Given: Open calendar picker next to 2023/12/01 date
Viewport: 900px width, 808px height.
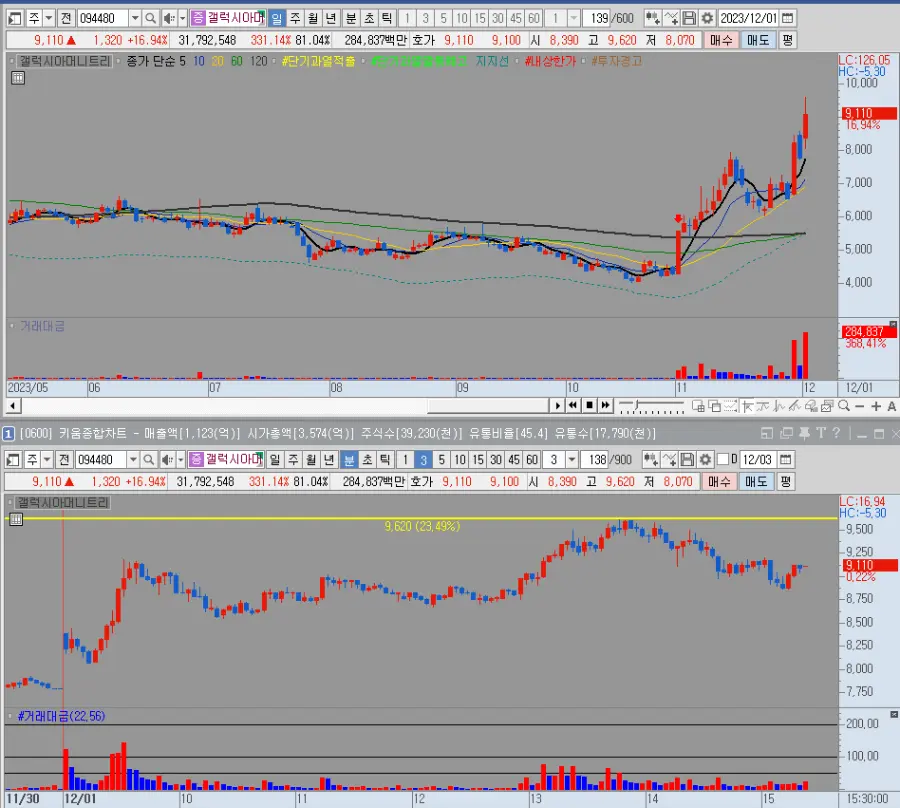Looking at the screenshot, I should 788,18.
